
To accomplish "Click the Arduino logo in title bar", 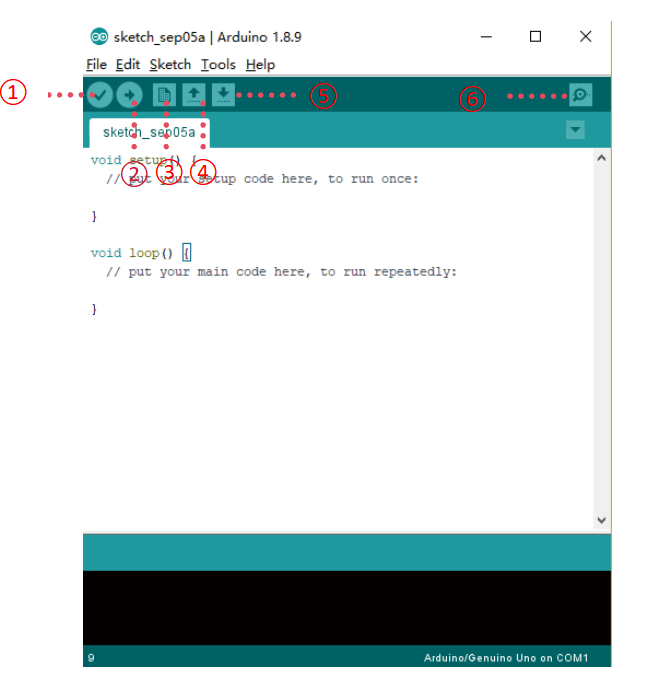I will (x=99, y=37).
